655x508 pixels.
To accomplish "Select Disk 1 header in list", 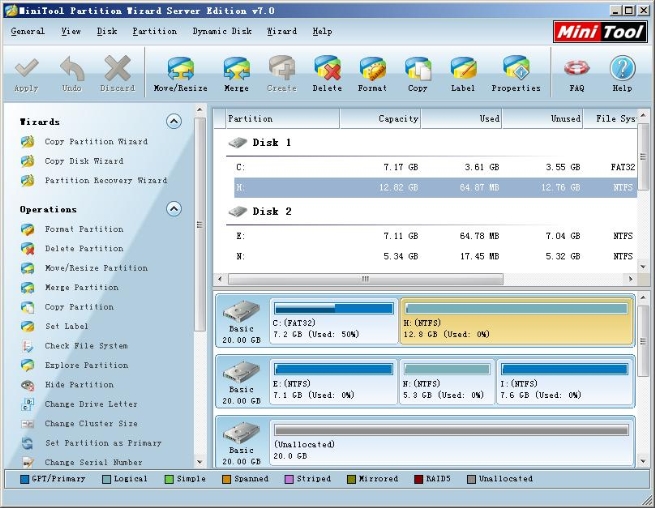I will pos(259,143).
